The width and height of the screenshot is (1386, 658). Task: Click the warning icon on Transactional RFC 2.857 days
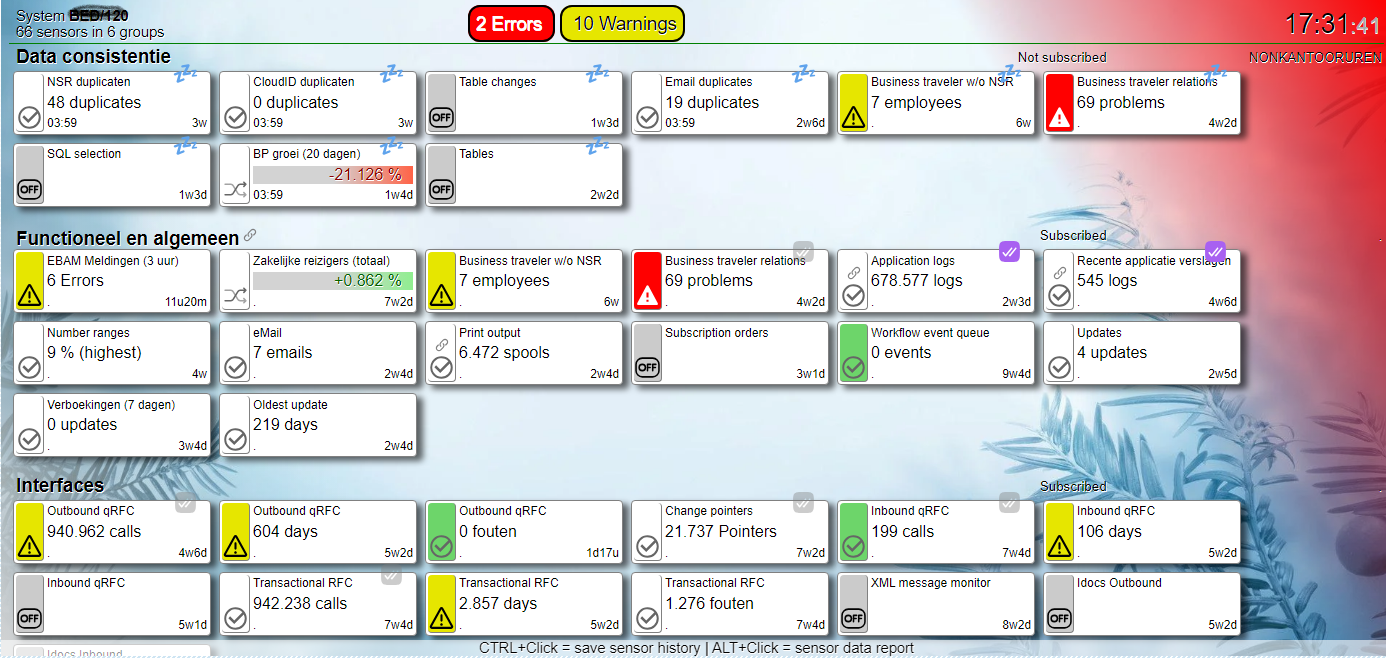[x=441, y=619]
